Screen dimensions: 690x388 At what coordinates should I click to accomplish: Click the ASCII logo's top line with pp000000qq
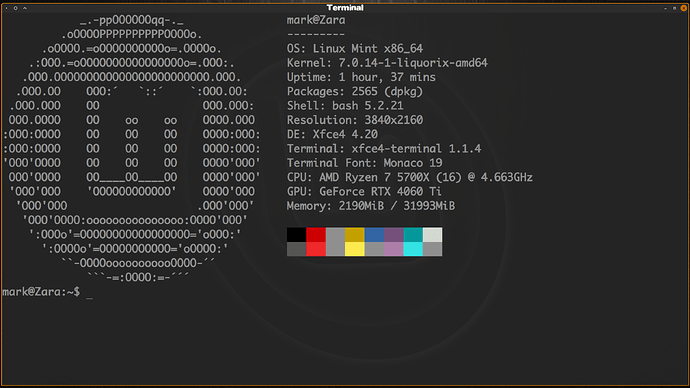coord(132,20)
